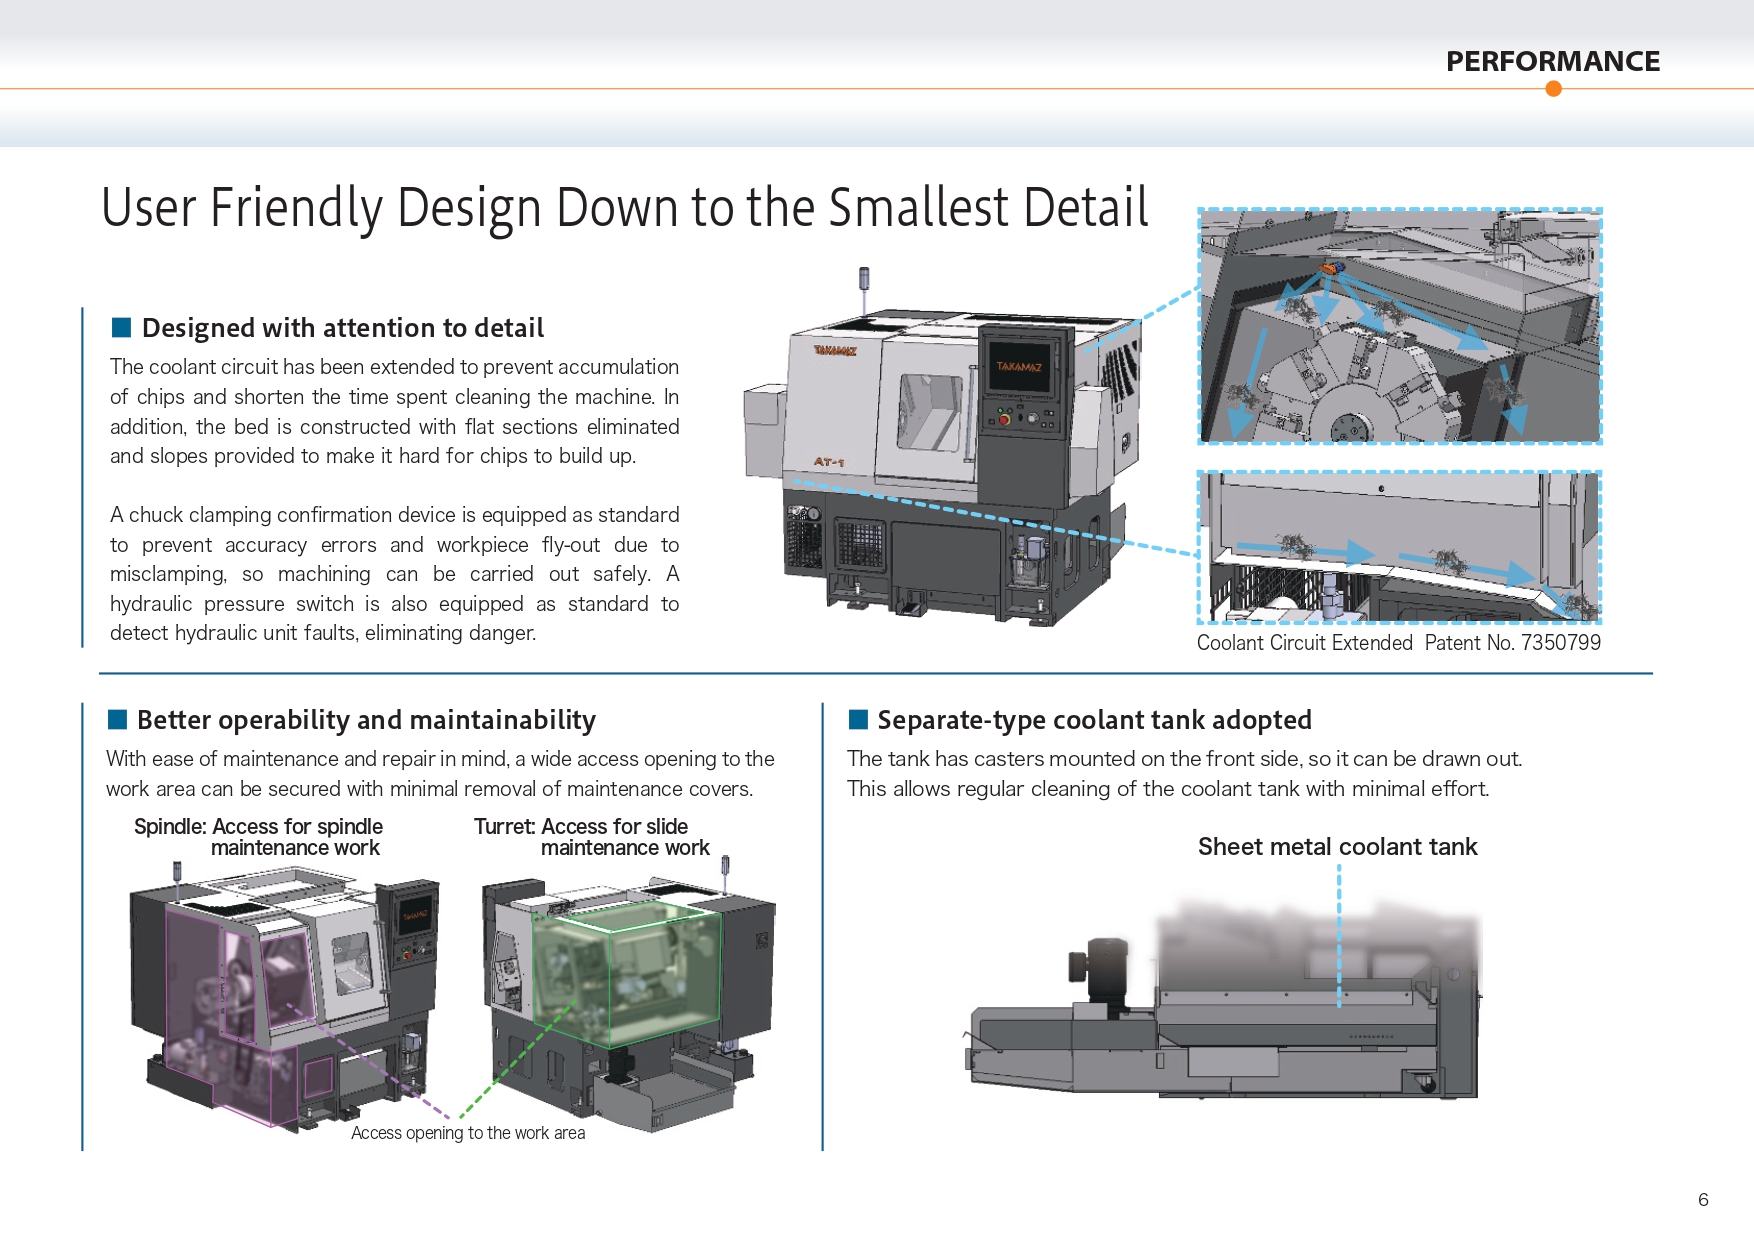Image resolution: width=1754 pixels, height=1241 pixels.
Task: Click the caption 'Access opening to the work area'
Action: coord(468,1133)
